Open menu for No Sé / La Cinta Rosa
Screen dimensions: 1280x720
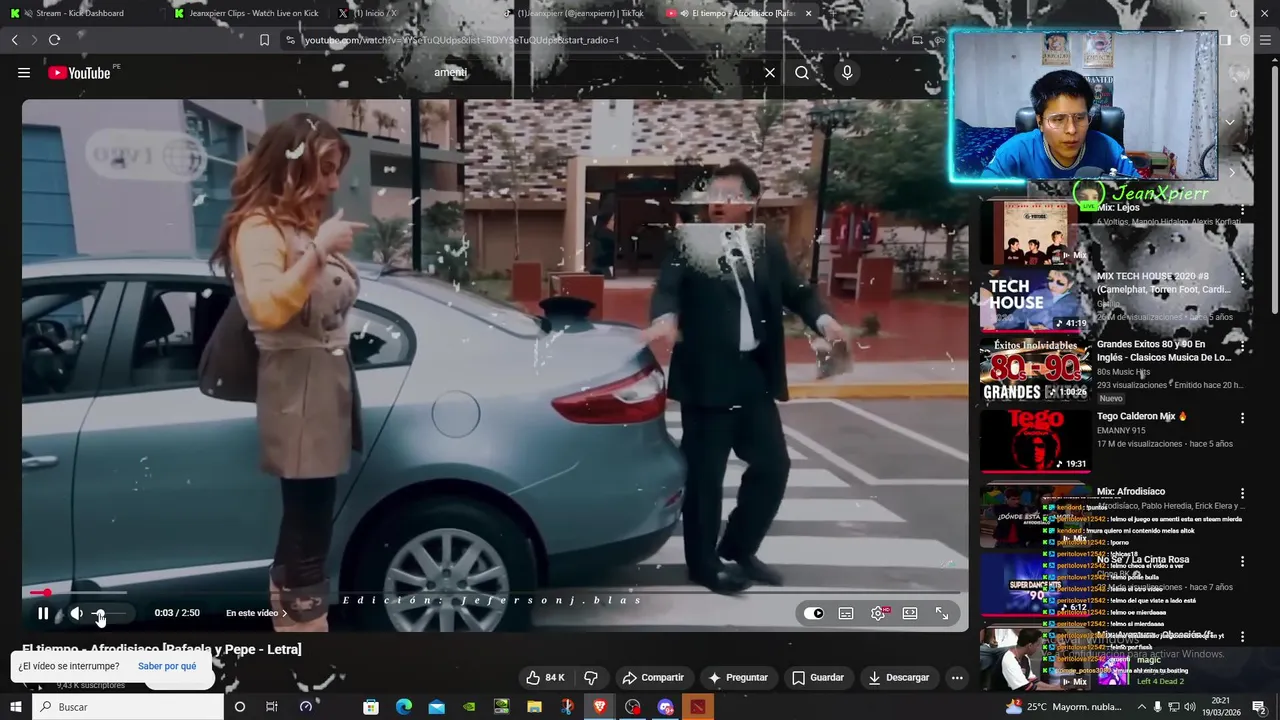[1242, 561]
